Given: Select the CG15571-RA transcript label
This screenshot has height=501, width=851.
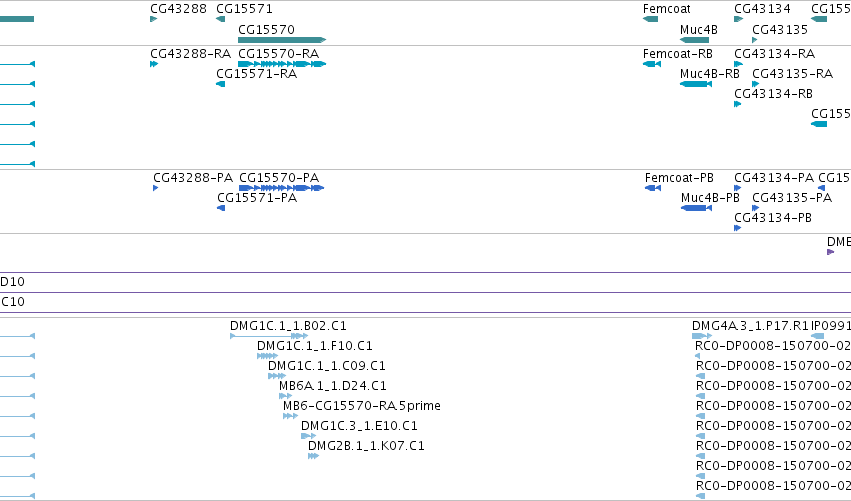Looking at the screenshot, I should pos(256,74).
